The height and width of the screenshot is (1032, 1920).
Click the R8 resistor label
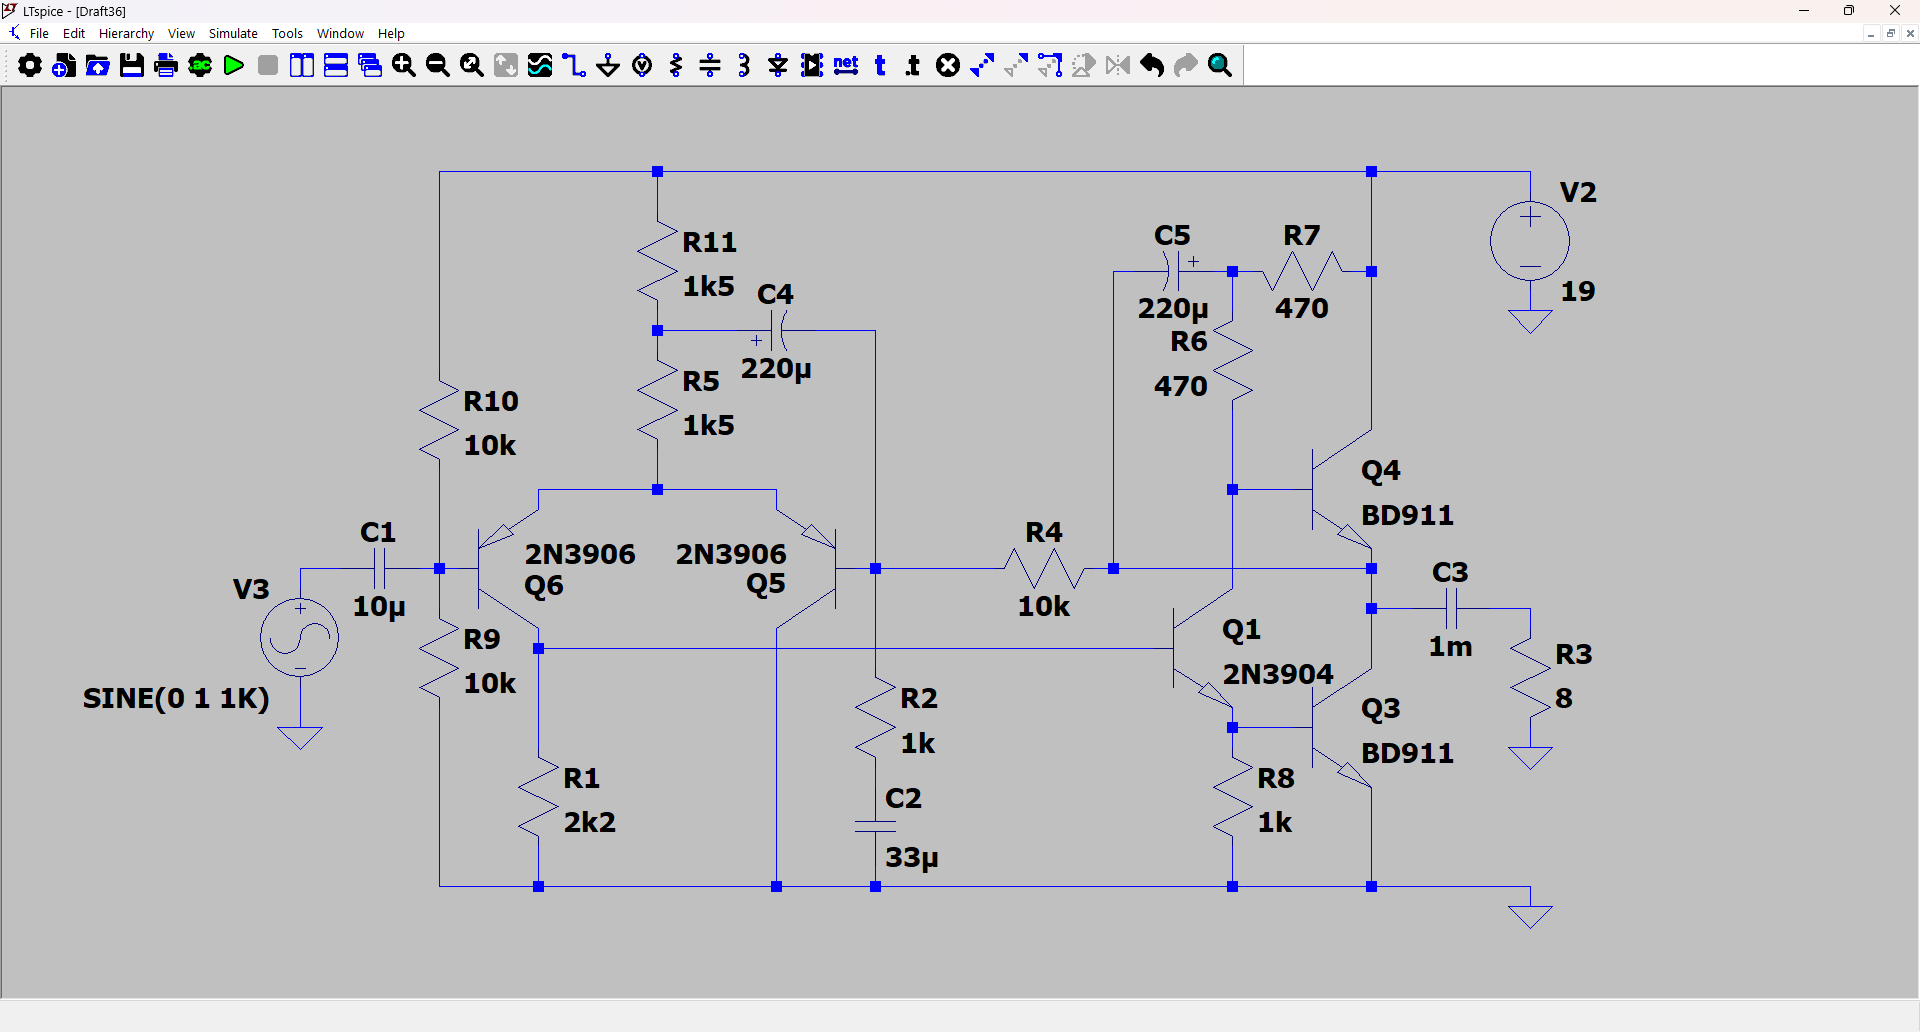coord(1276,778)
